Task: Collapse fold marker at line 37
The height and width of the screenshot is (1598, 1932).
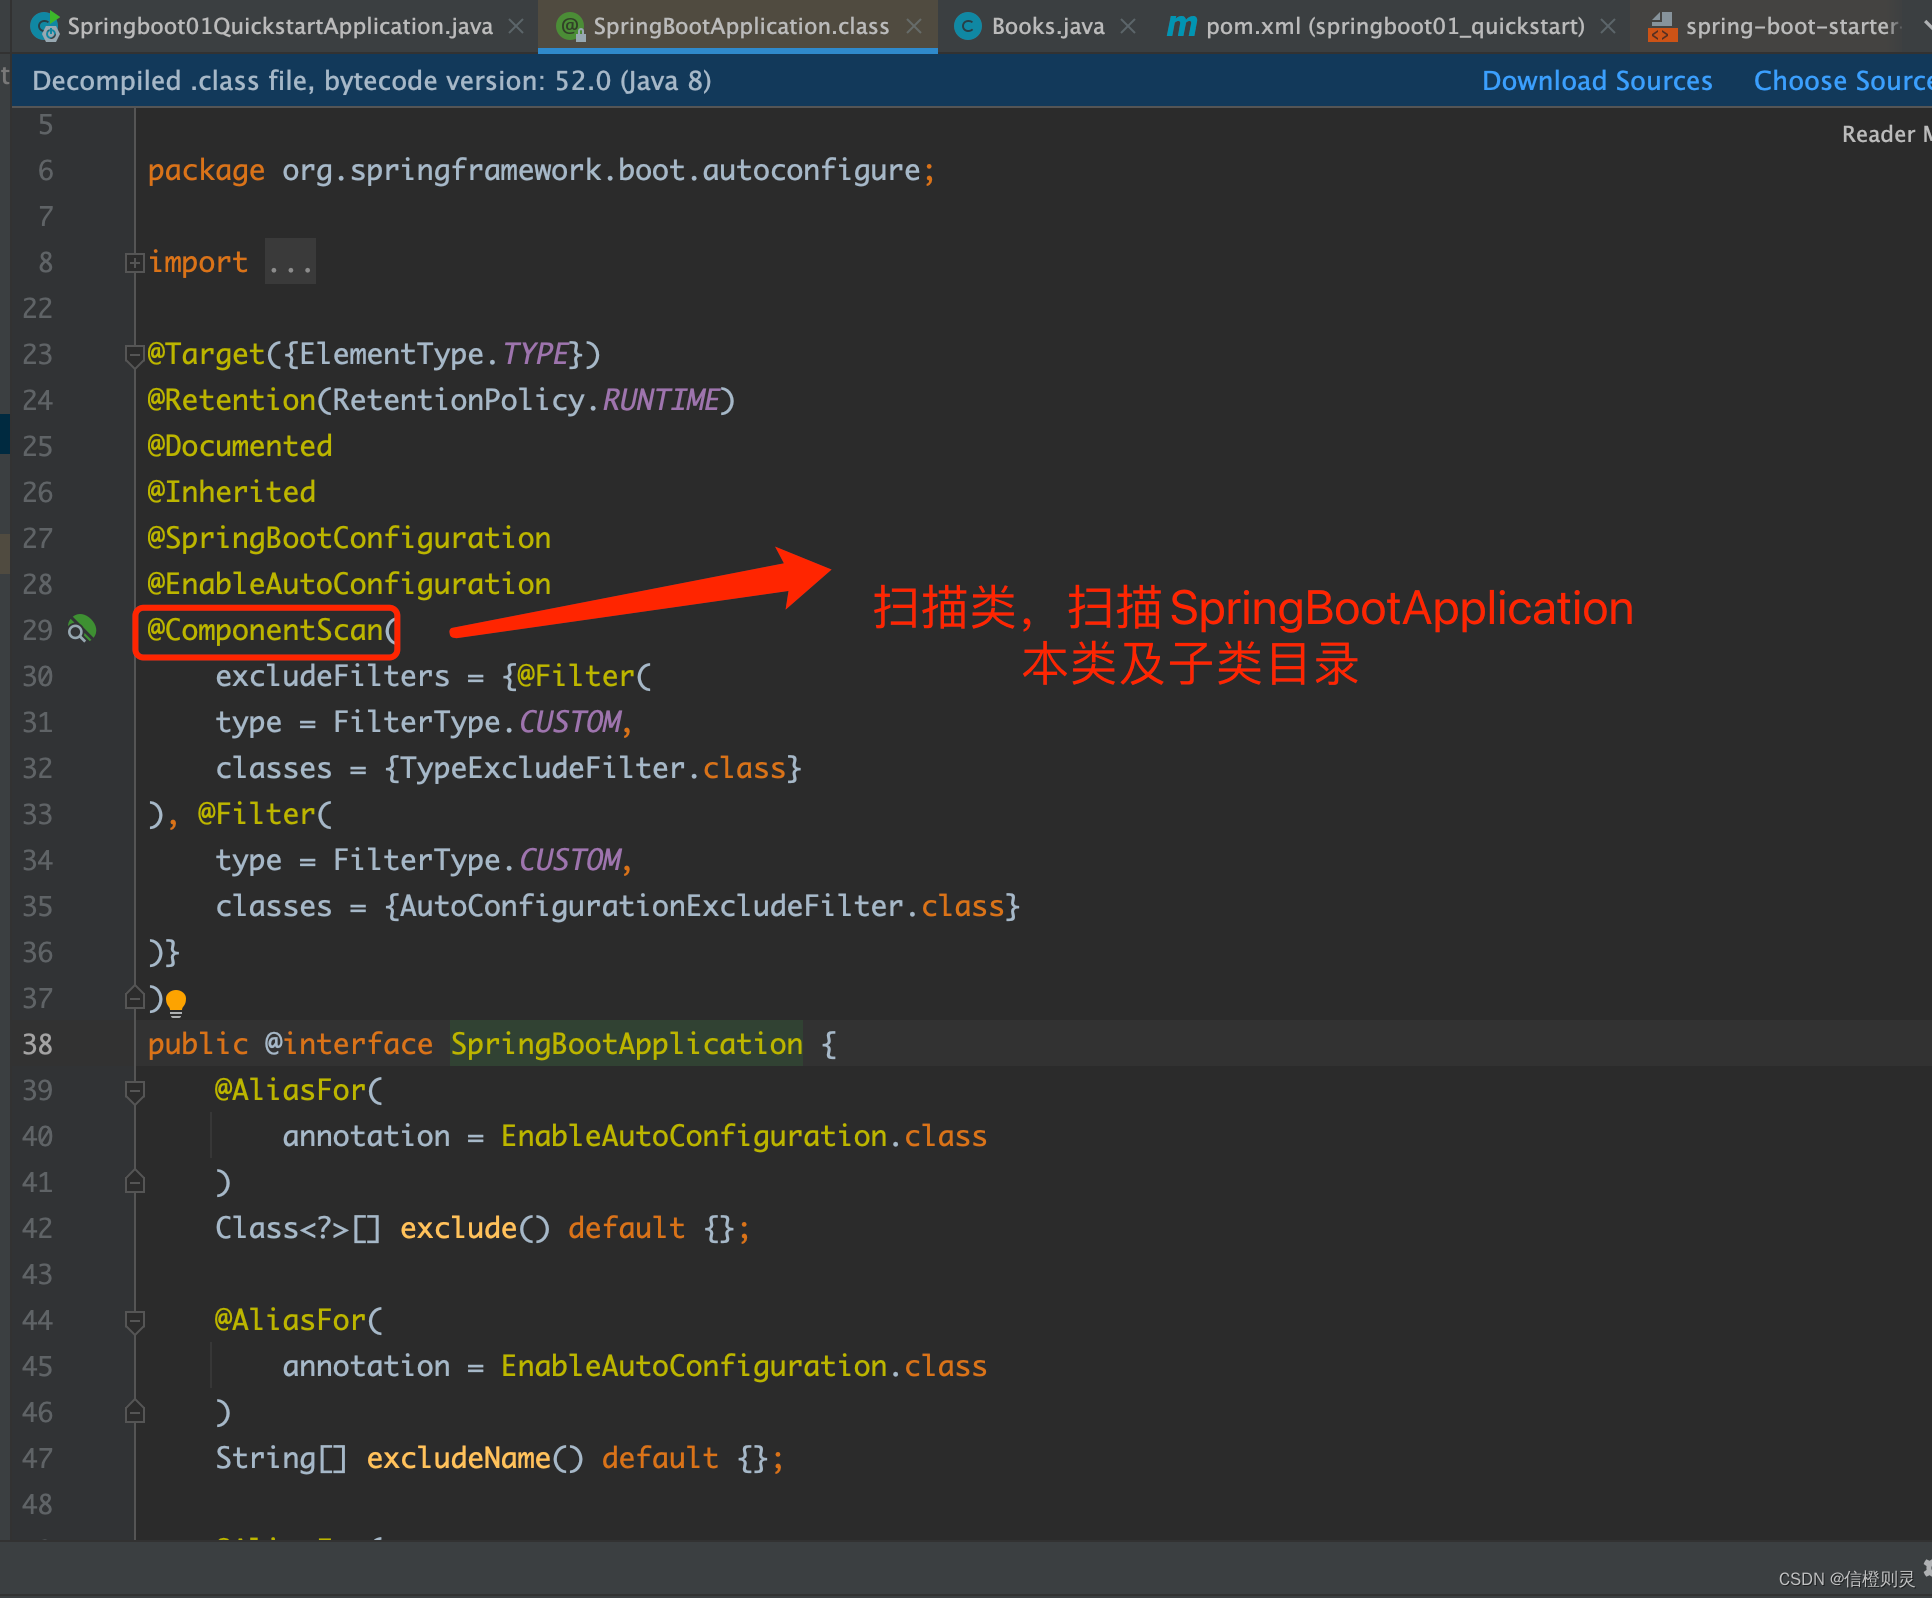Action: (135, 997)
